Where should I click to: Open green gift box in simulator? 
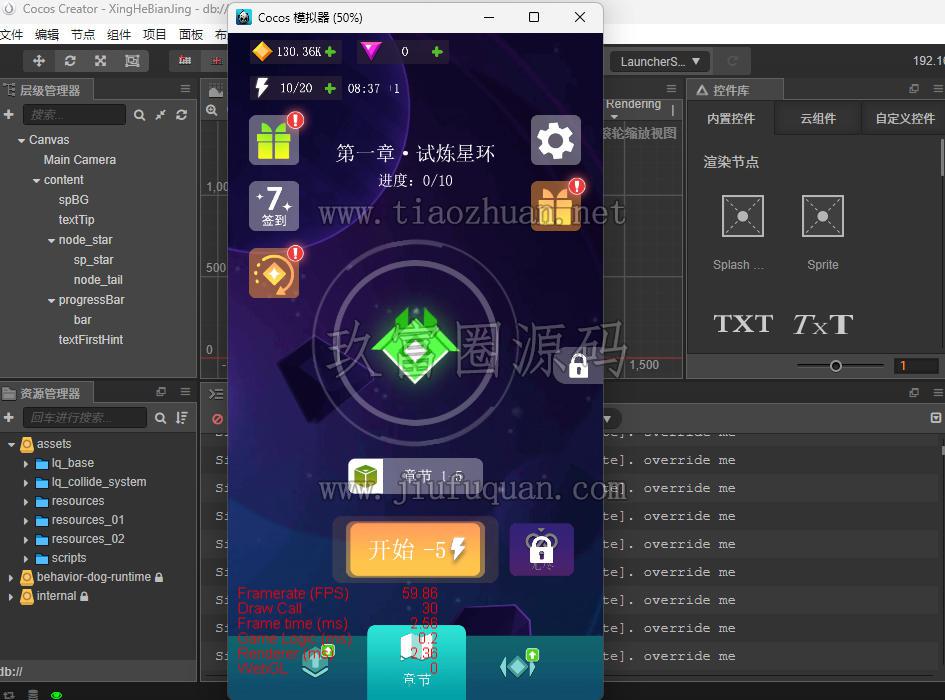(x=274, y=140)
